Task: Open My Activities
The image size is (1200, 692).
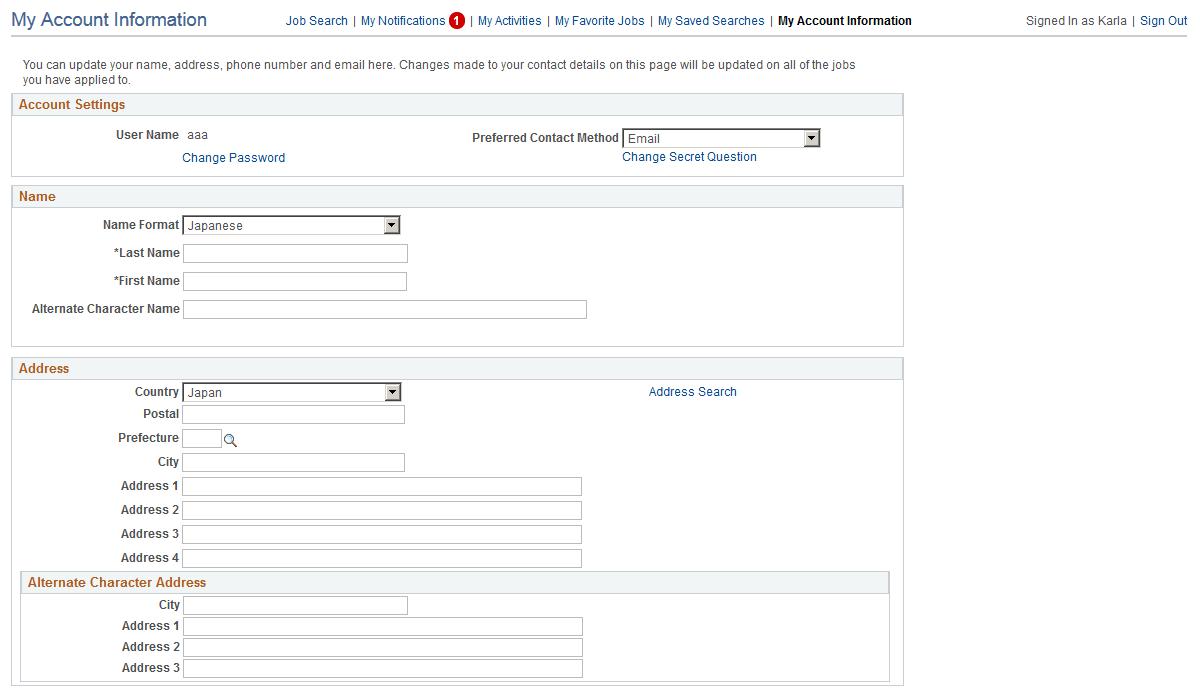Action: click(509, 20)
